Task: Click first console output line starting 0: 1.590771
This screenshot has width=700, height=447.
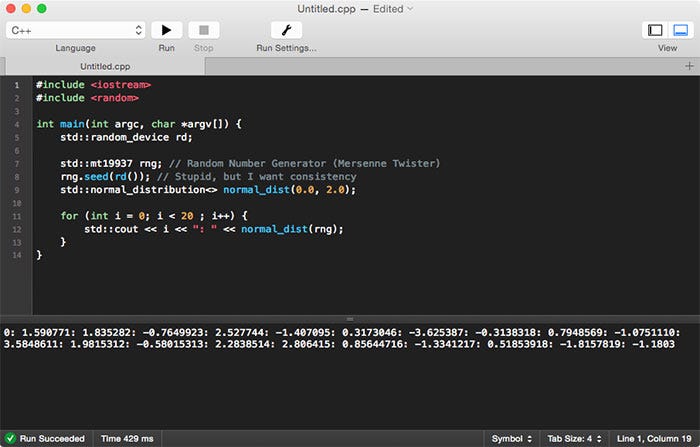Action: (342, 333)
